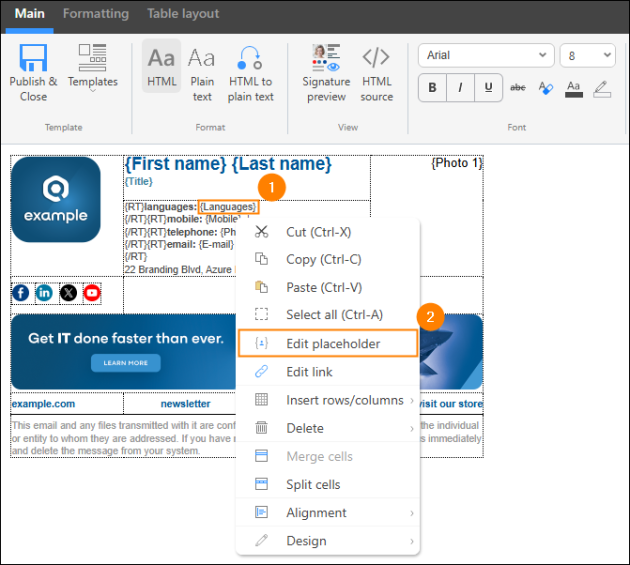Click the {E-mail} placeholder
Viewport: 630px width, 565px height.
[x=216, y=244]
